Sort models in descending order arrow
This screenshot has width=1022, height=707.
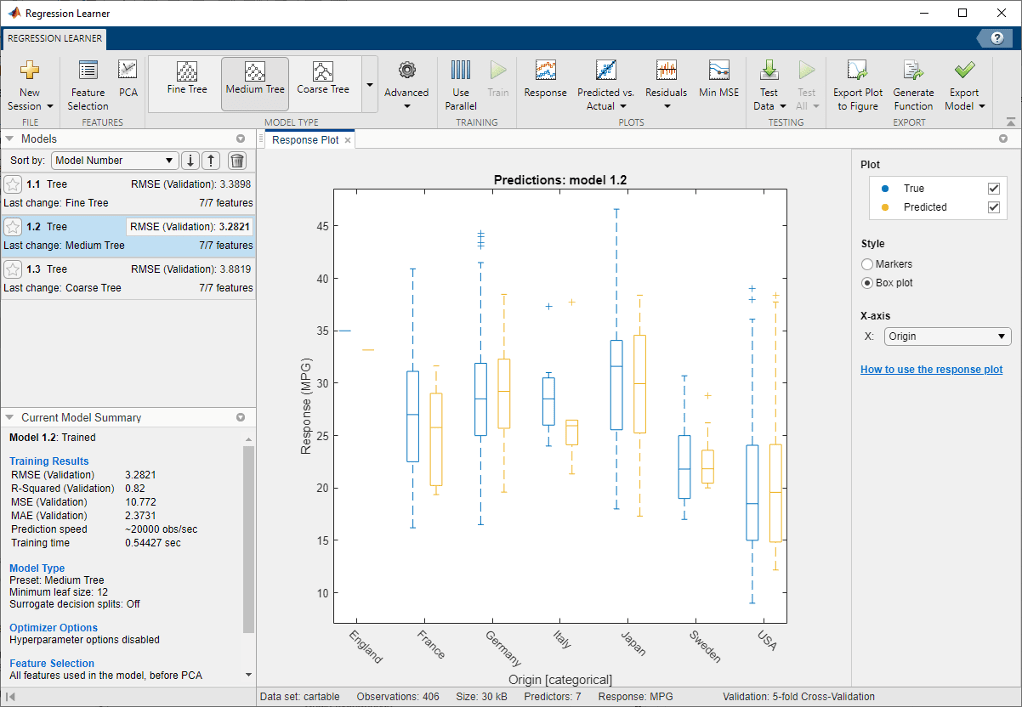point(190,160)
